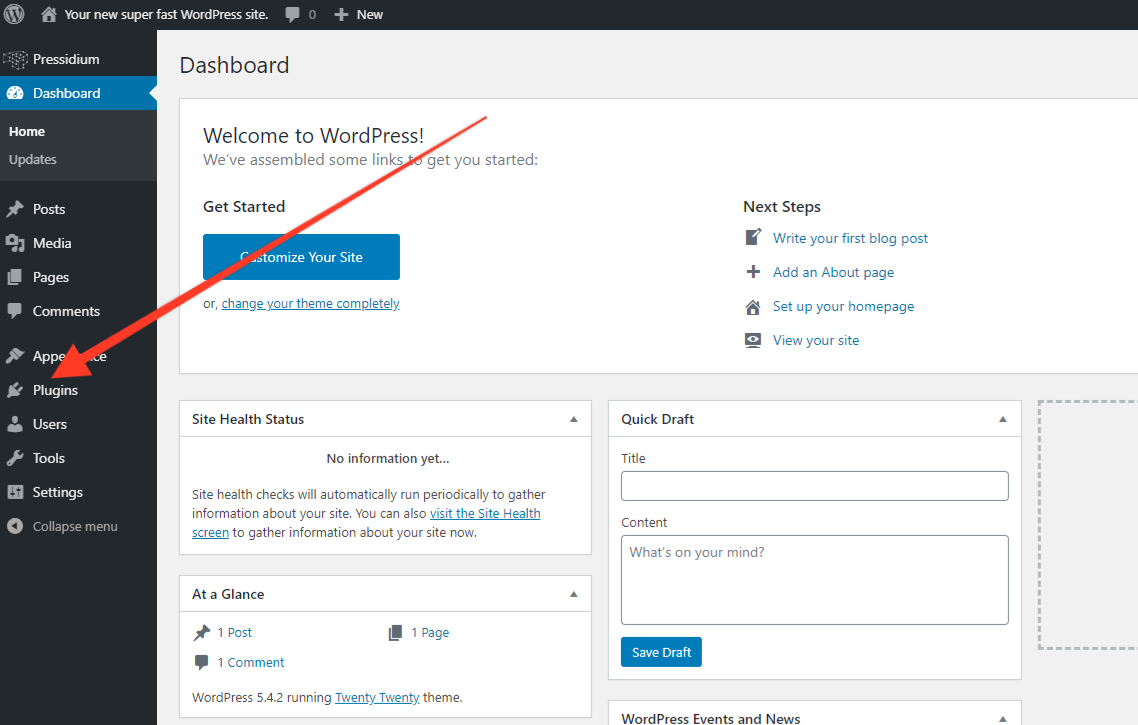Screen dimensions: 1138x725
Task: Click the Settings sliders icon
Action: [x=15, y=492]
